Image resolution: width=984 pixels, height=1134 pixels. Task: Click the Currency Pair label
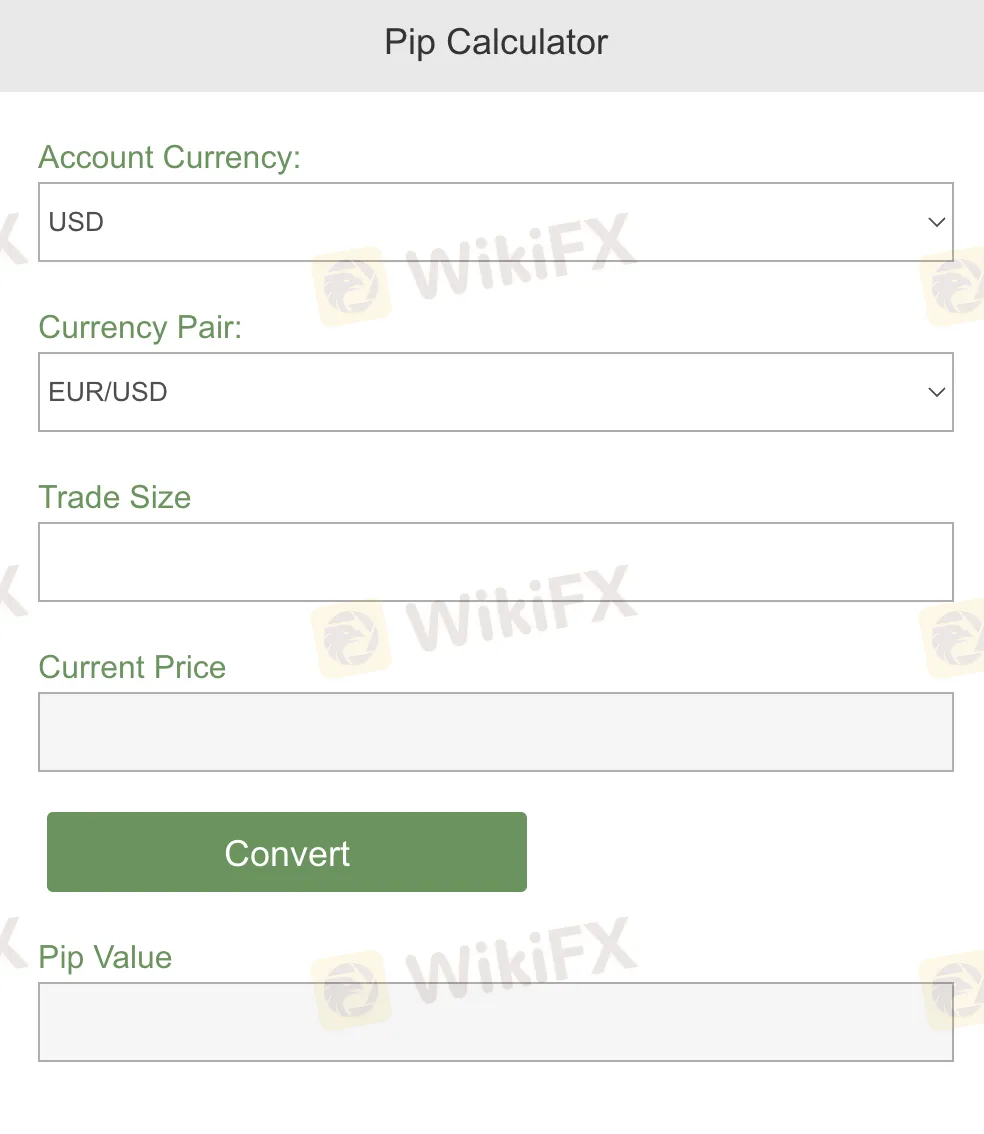(140, 328)
